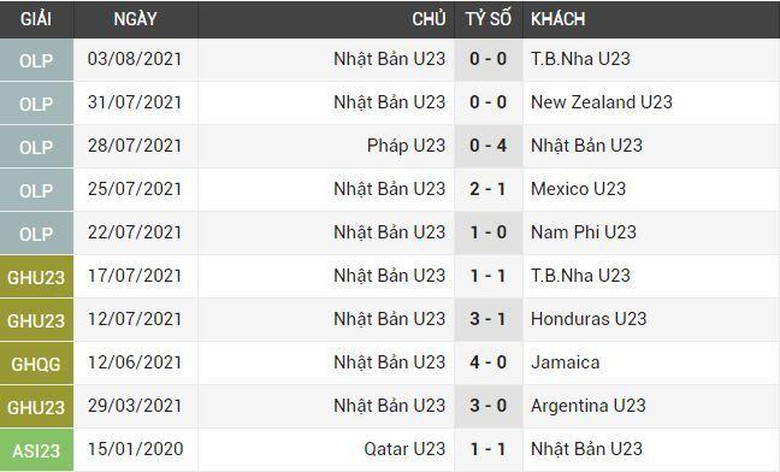Click the GHU23 badge dated 29/03/2021
This screenshot has width=780, height=472.
point(36,406)
